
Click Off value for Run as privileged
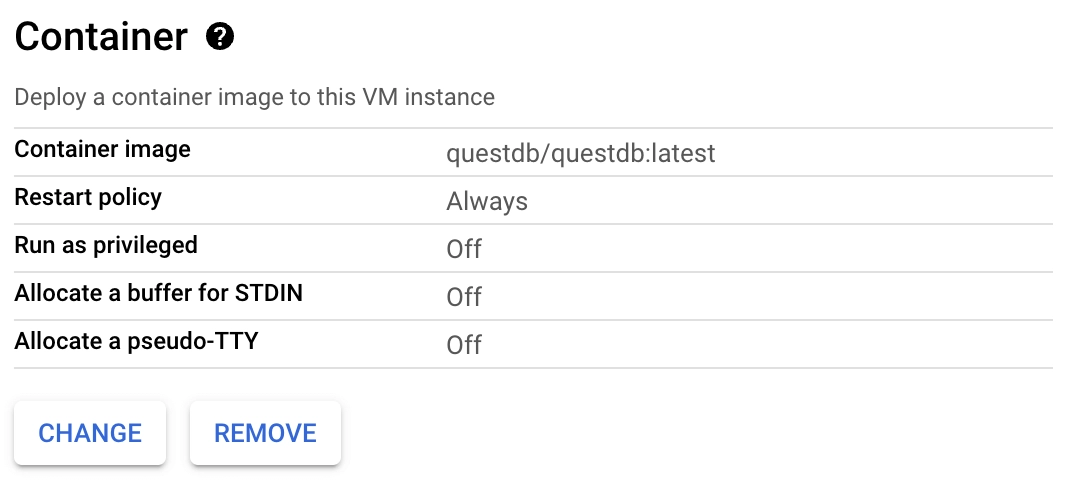464,249
